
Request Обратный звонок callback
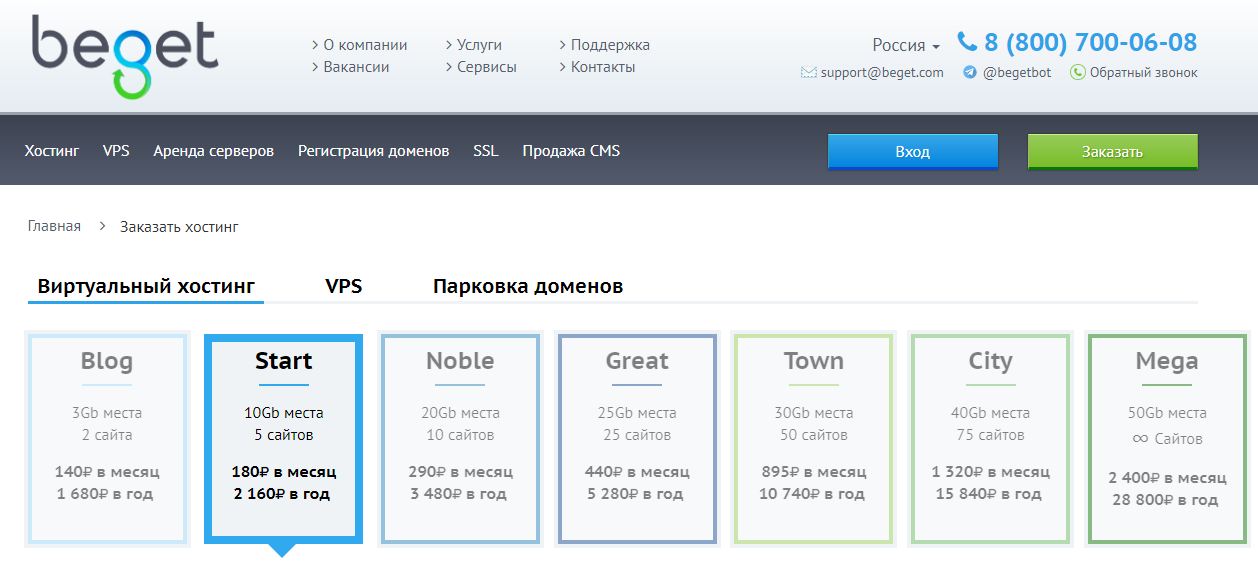[1143, 72]
